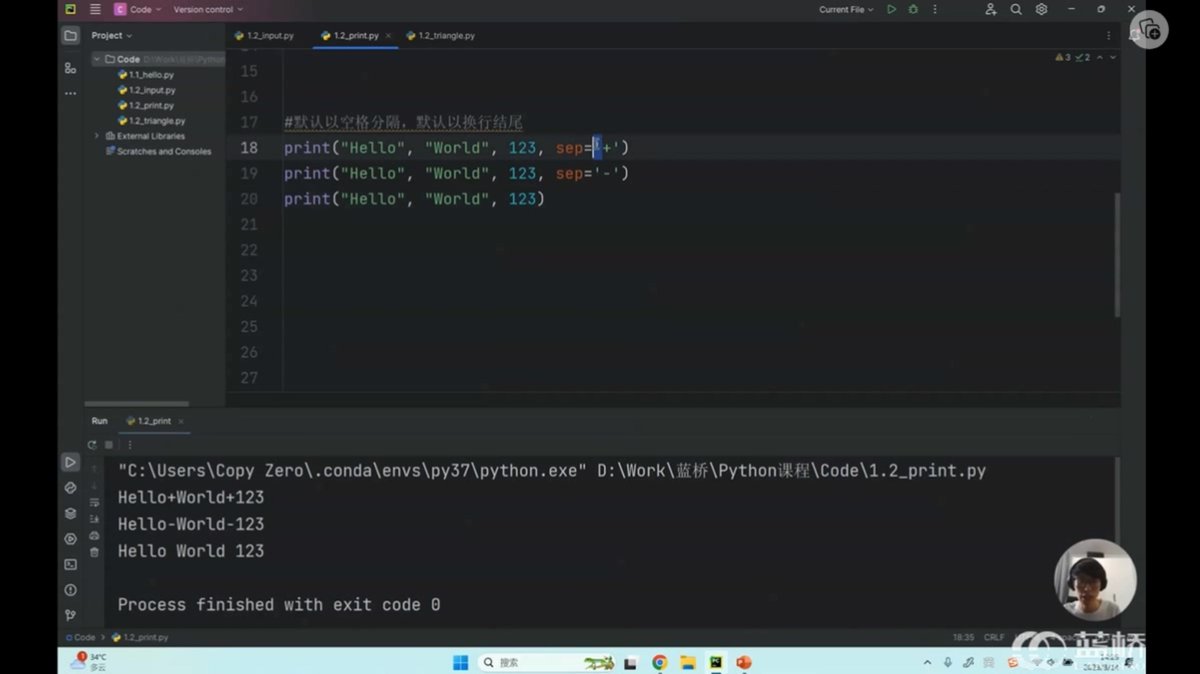
Task: Print the run console output icon
Action: click(94, 535)
